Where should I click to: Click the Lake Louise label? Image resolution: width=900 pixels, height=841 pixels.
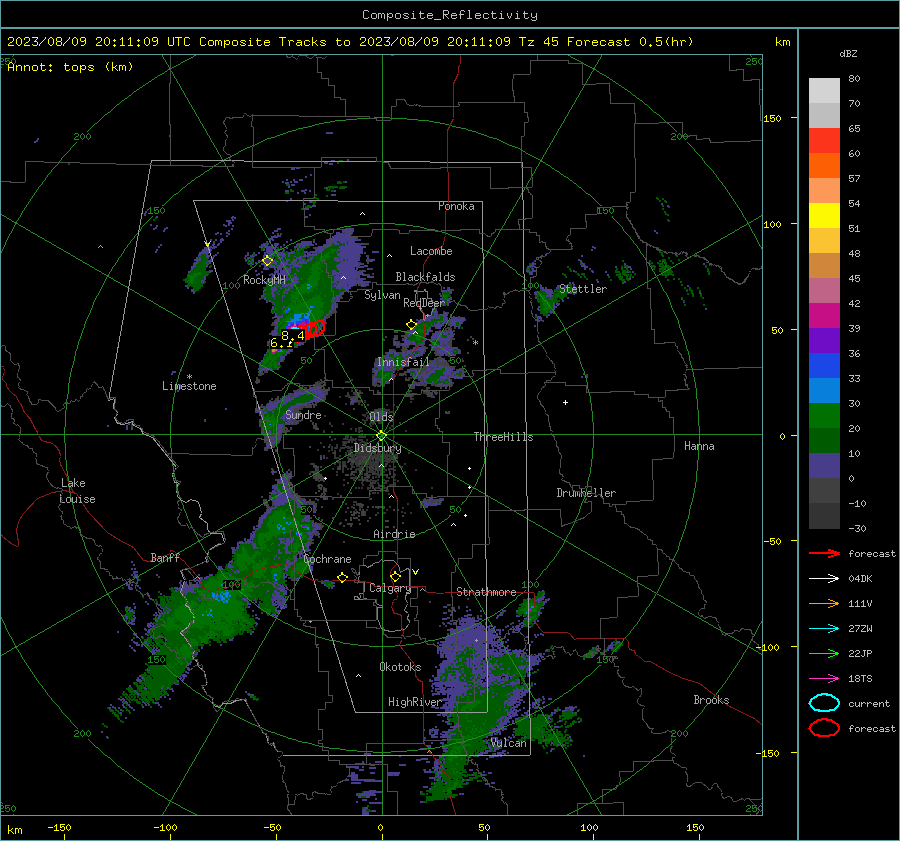pos(77,491)
